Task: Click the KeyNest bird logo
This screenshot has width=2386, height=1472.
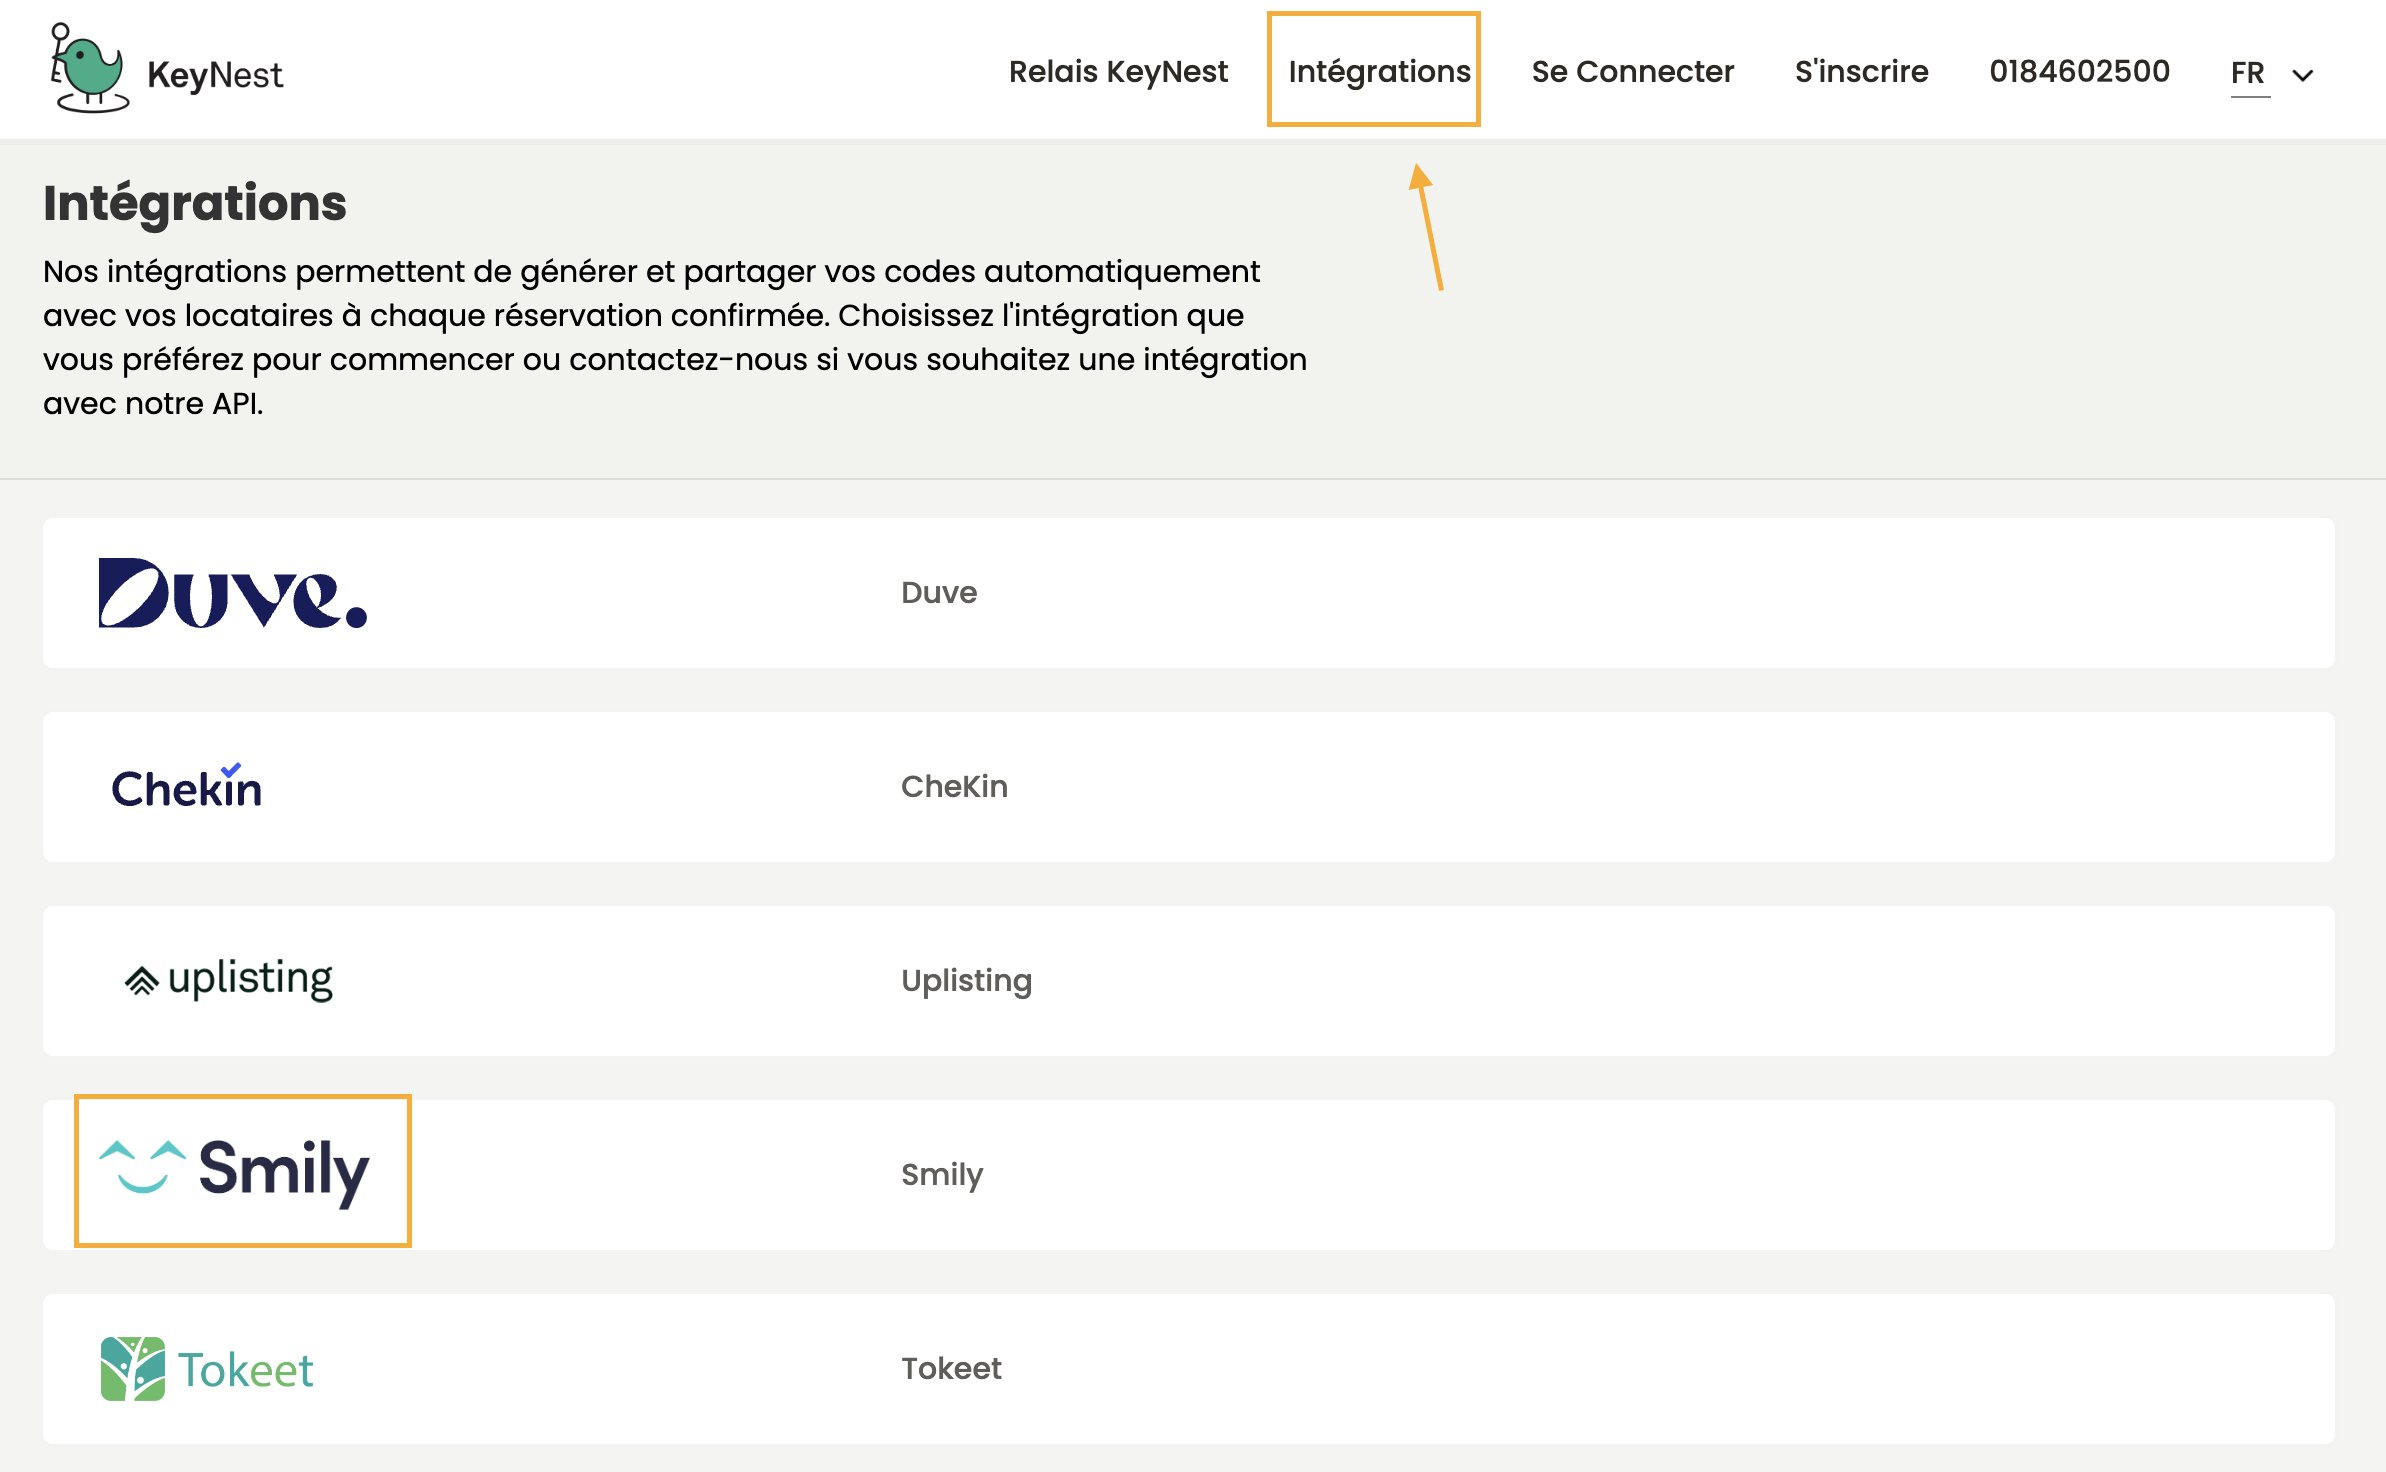Action: click(88, 68)
